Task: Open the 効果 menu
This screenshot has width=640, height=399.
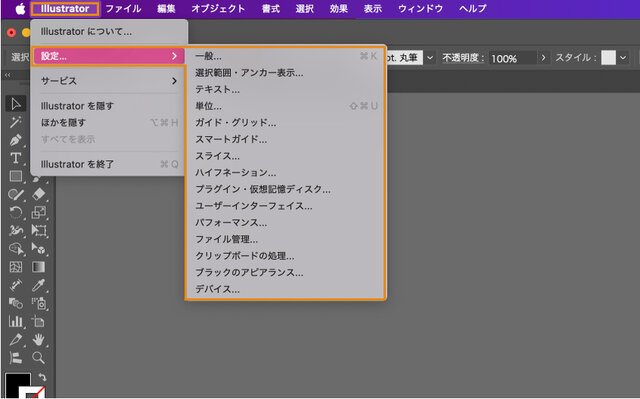Action: [338, 9]
